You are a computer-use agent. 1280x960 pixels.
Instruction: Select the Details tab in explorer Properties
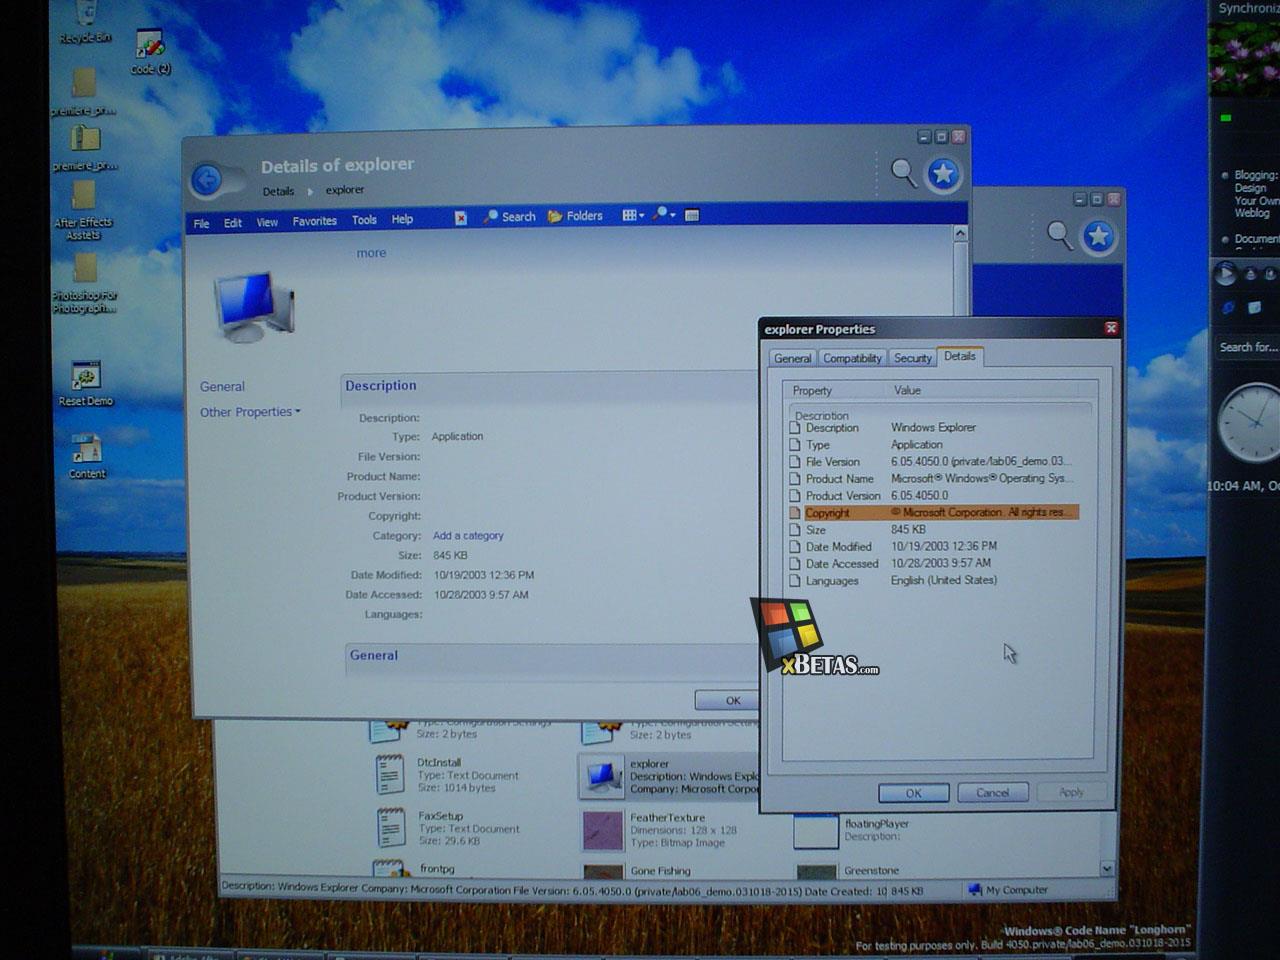pos(960,356)
